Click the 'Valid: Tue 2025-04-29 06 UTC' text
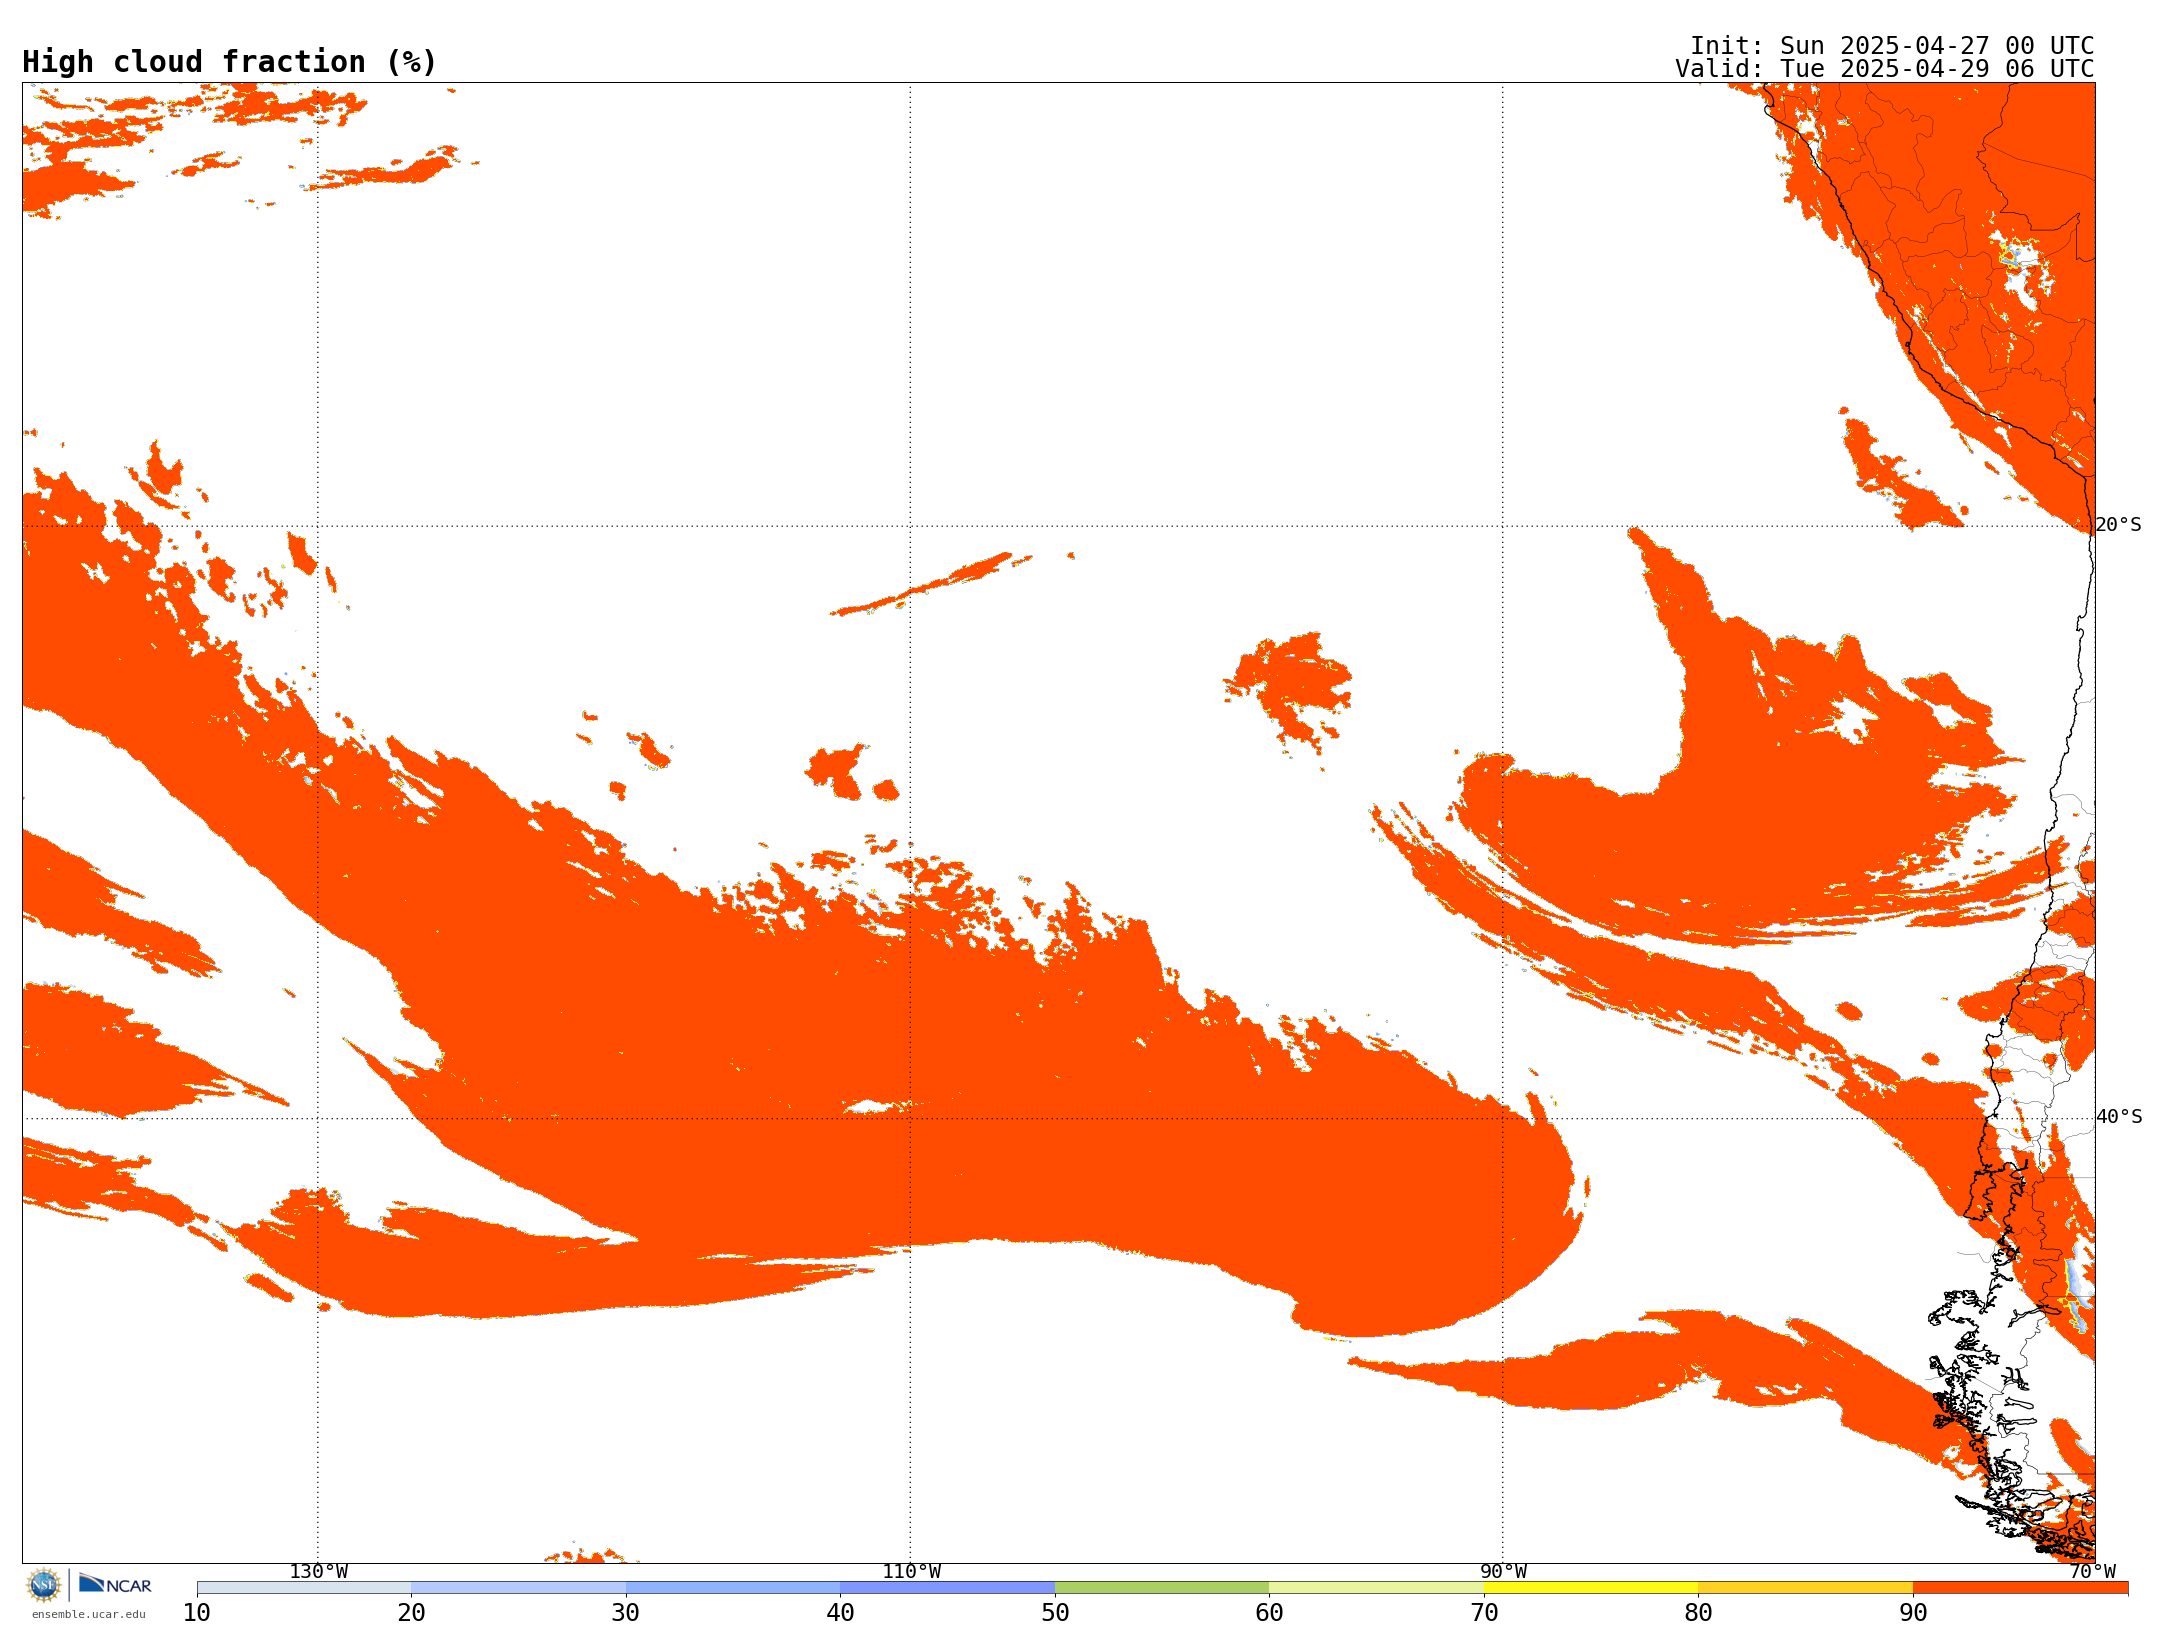Screen dimensions: 2160x1626 (1885, 69)
